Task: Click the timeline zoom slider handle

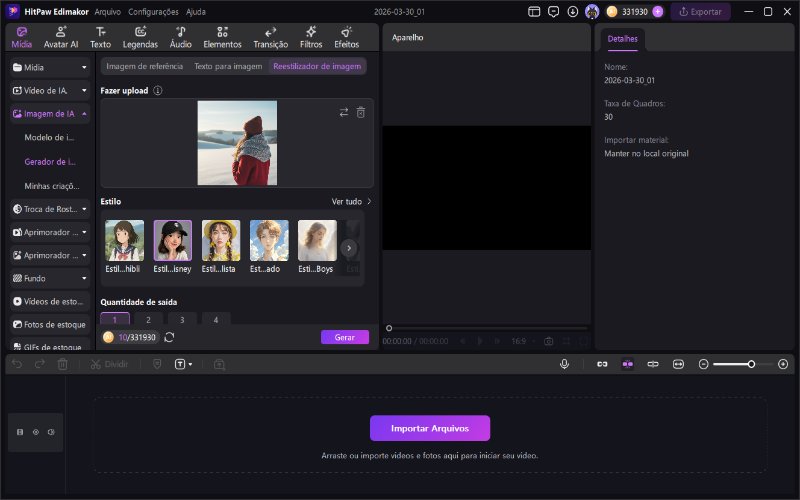Action: coord(751,364)
